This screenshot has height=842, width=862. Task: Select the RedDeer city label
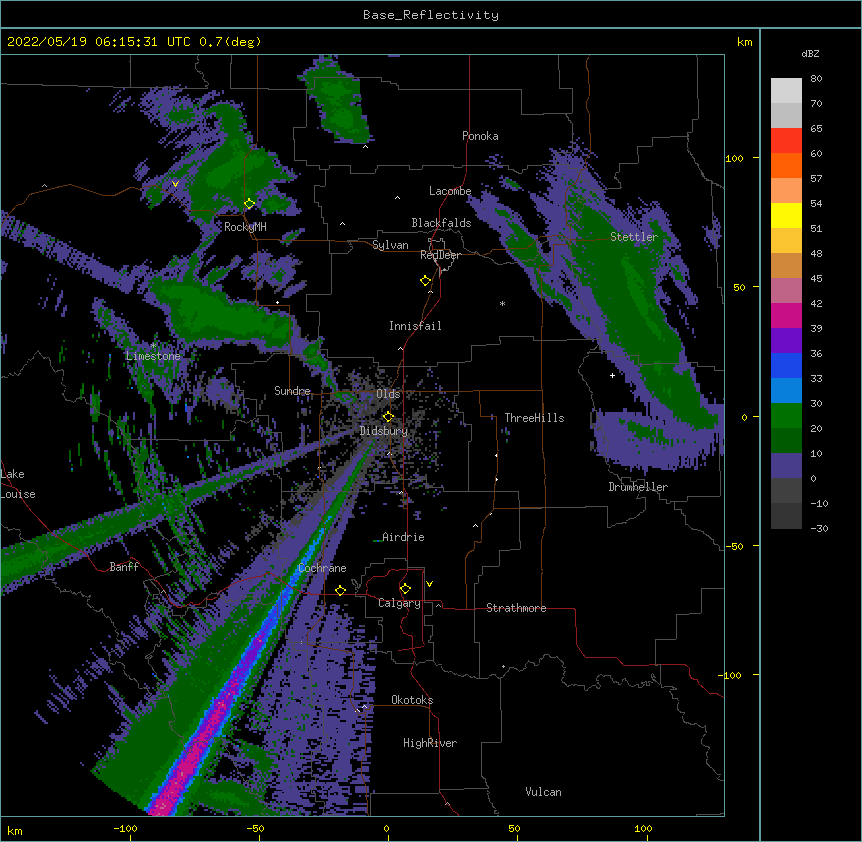(440, 255)
